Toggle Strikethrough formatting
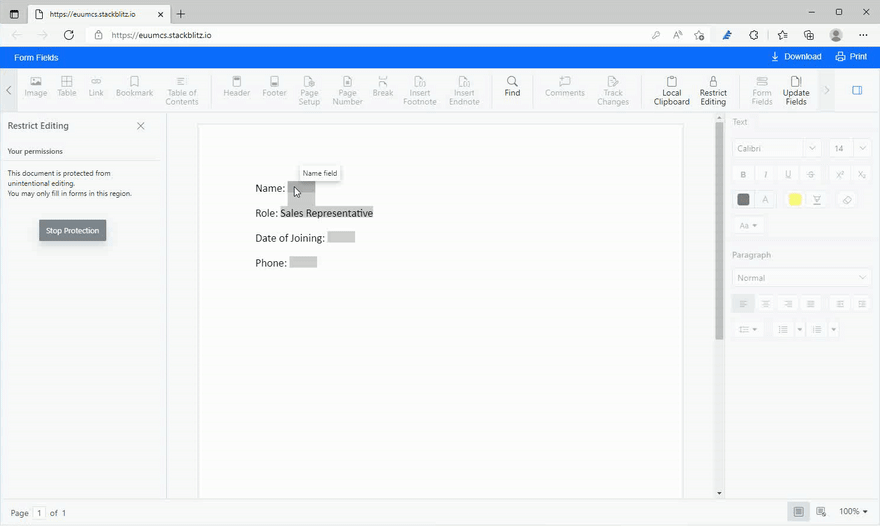Image resolution: width=880 pixels, height=526 pixels. pos(810,175)
